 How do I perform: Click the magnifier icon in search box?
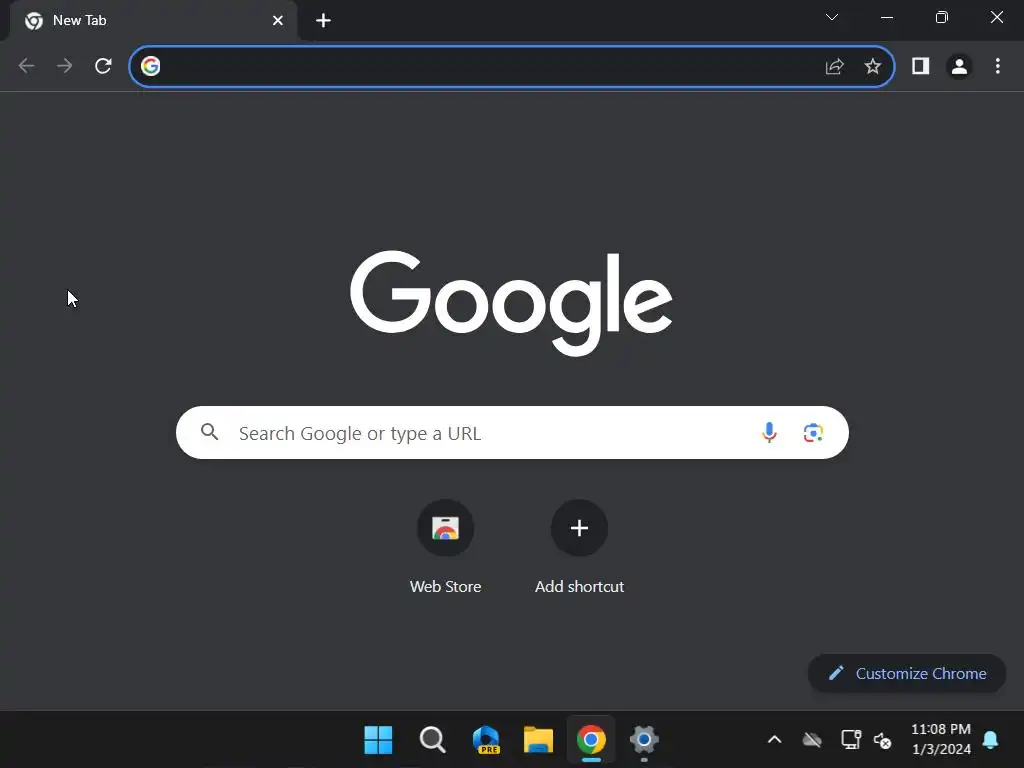click(210, 432)
